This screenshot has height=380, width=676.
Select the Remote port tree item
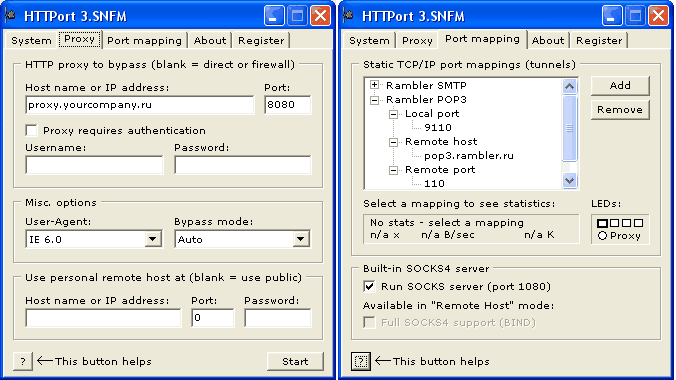pos(440,170)
